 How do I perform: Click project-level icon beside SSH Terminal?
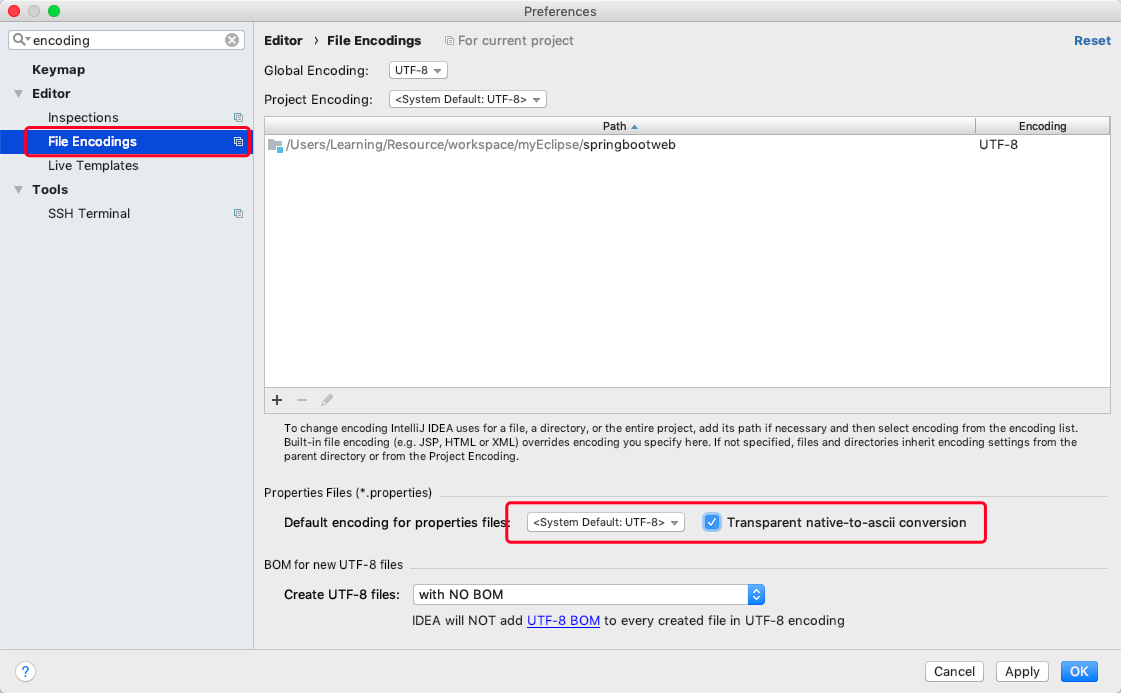238,214
